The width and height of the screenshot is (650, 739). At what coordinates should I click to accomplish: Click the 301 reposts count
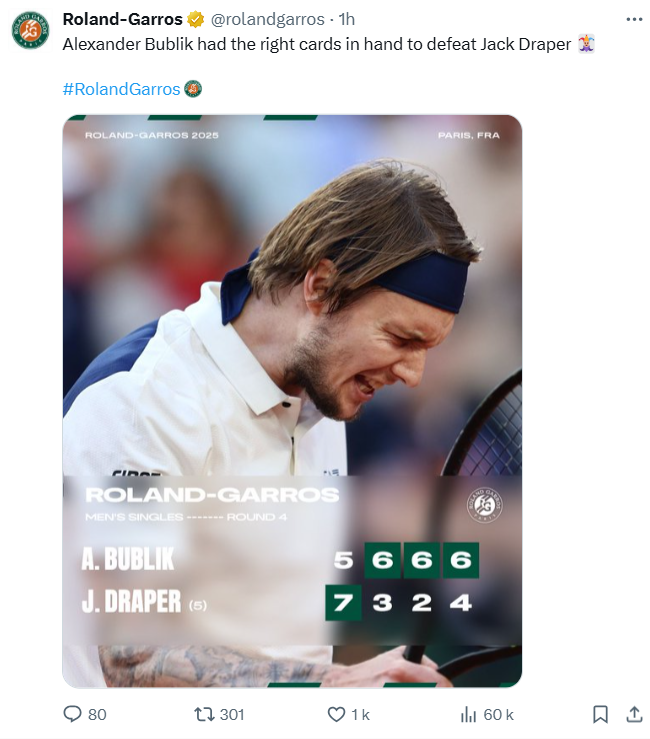(x=232, y=714)
